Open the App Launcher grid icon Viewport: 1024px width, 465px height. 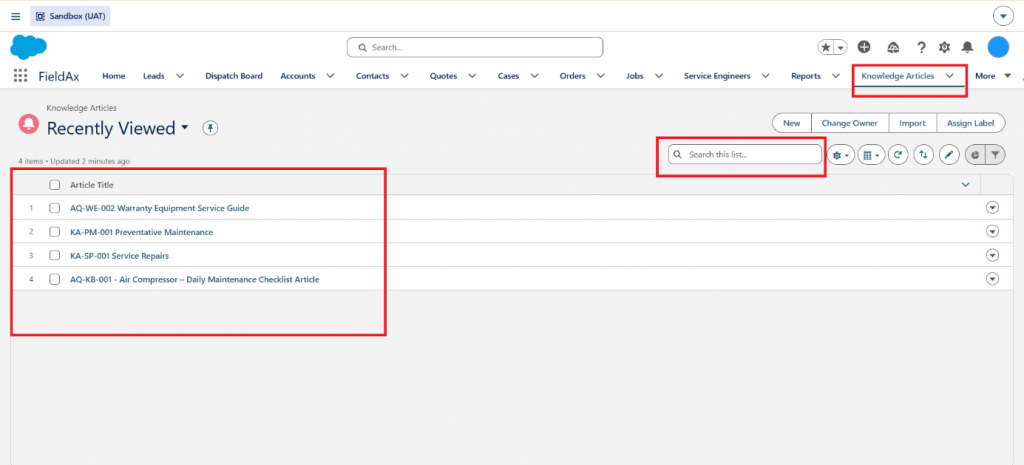tap(20, 76)
